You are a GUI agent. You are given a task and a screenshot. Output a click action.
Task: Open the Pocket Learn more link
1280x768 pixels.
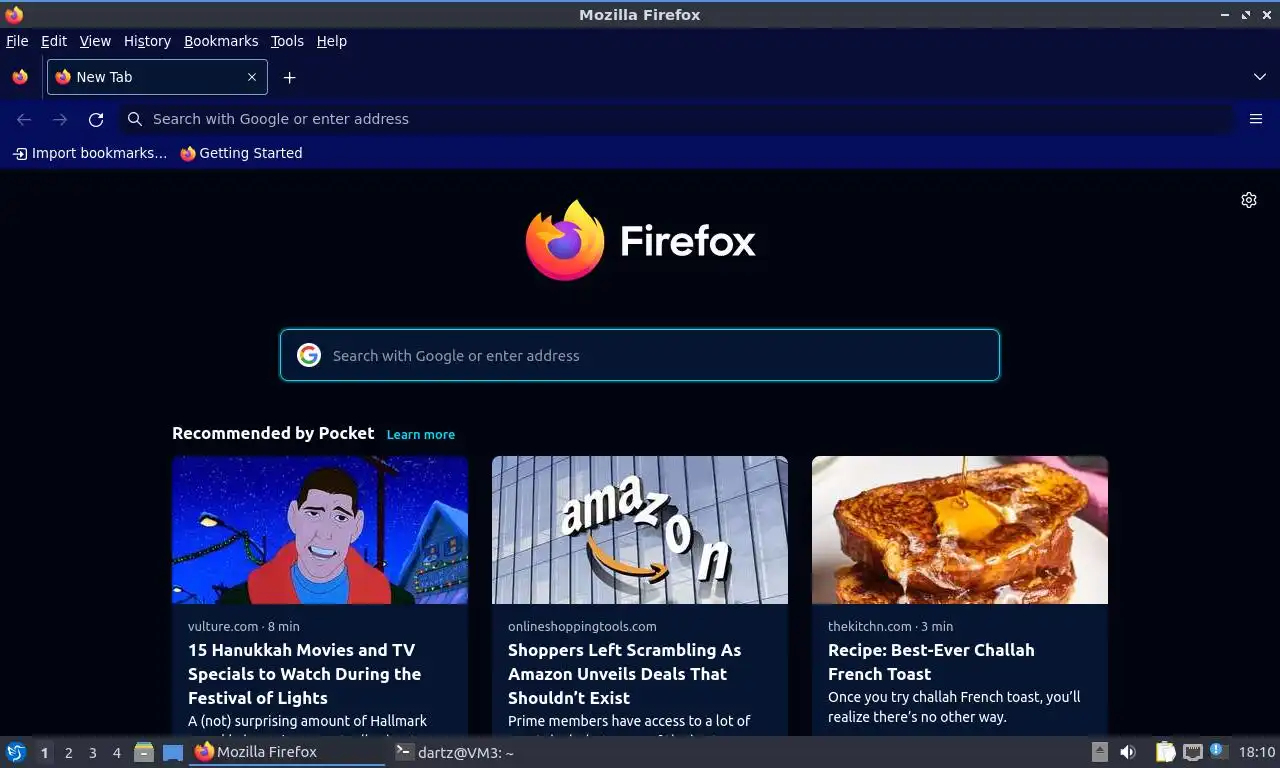pos(421,434)
